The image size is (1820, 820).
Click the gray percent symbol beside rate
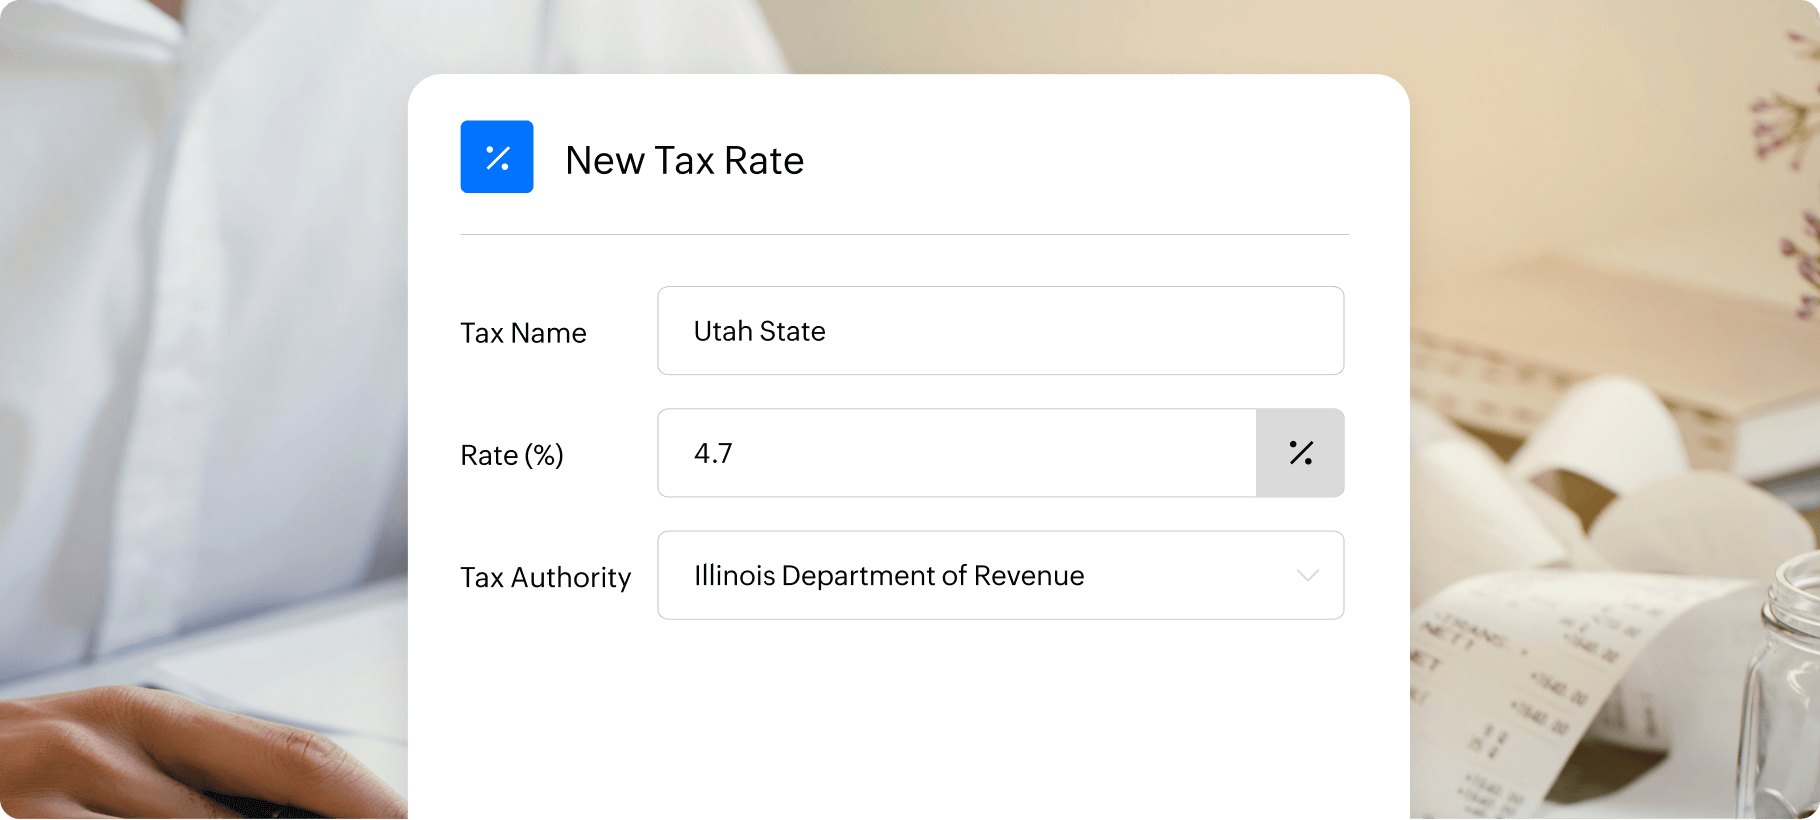1300,453
